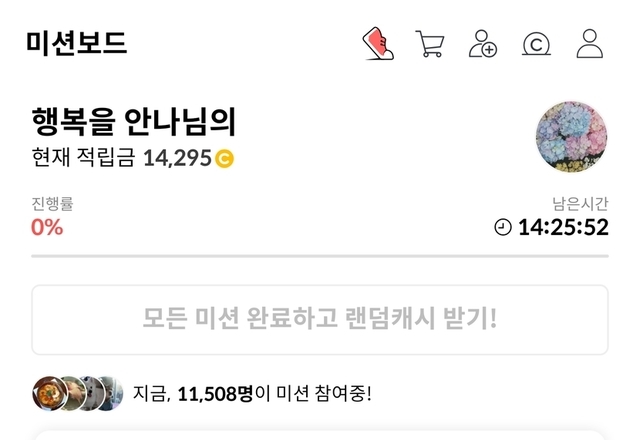The width and height of the screenshot is (640, 440).
Task: Open the coin balance icon in header
Action: tap(536, 44)
